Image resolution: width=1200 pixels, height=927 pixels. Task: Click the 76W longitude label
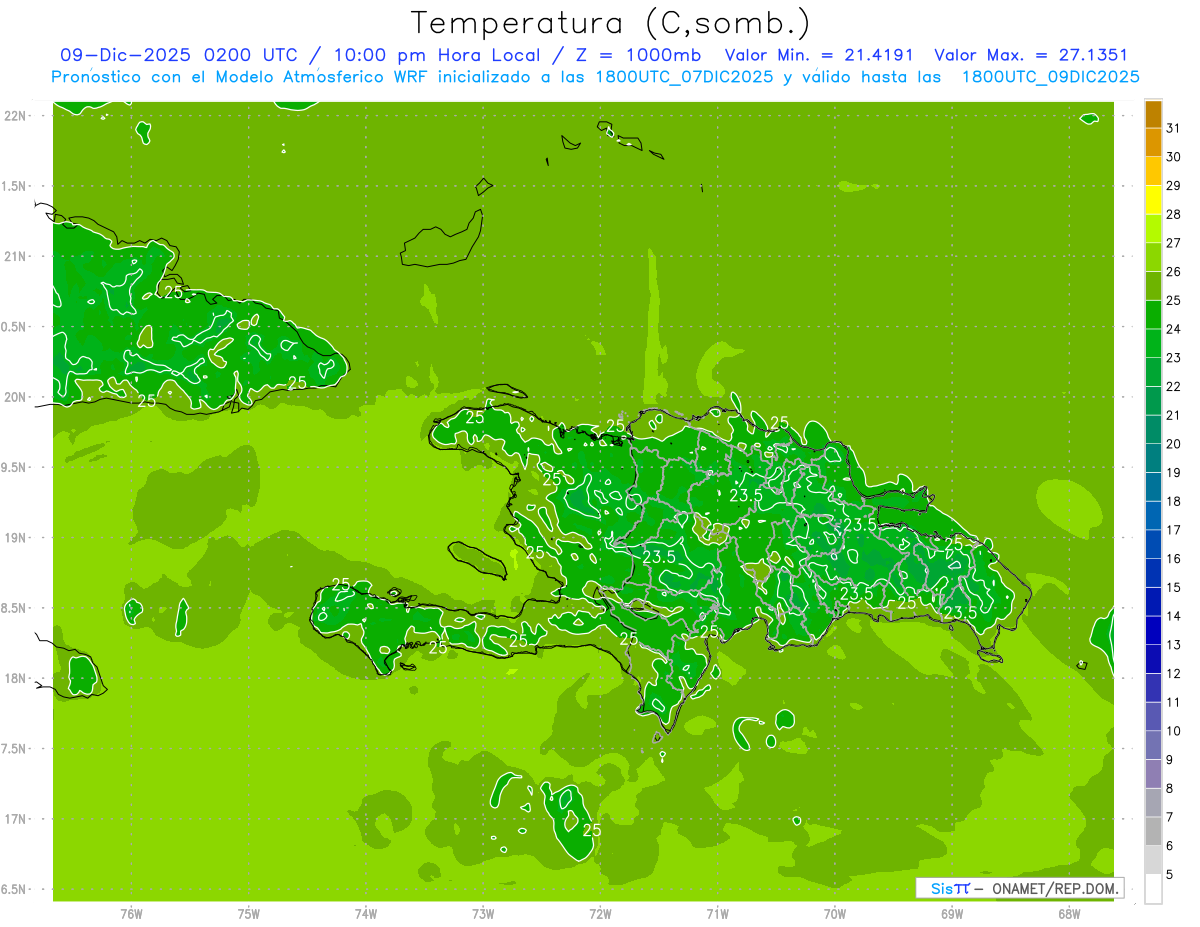click(x=131, y=914)
